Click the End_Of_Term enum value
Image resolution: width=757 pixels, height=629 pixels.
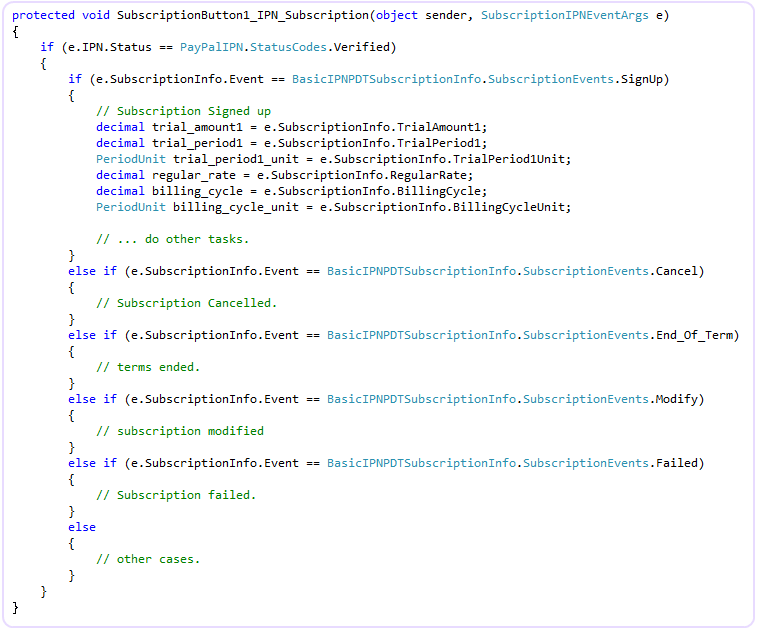point(694,335)
